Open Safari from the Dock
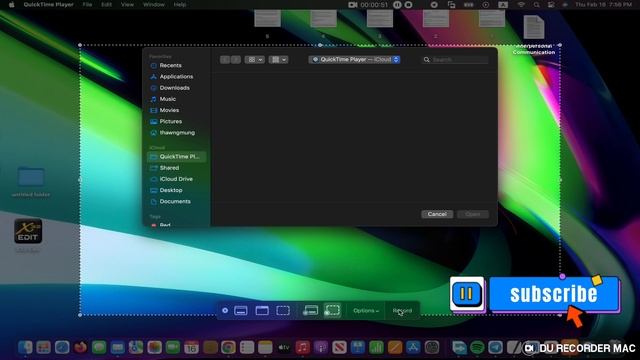640x360 pixels. coord(62,347)
